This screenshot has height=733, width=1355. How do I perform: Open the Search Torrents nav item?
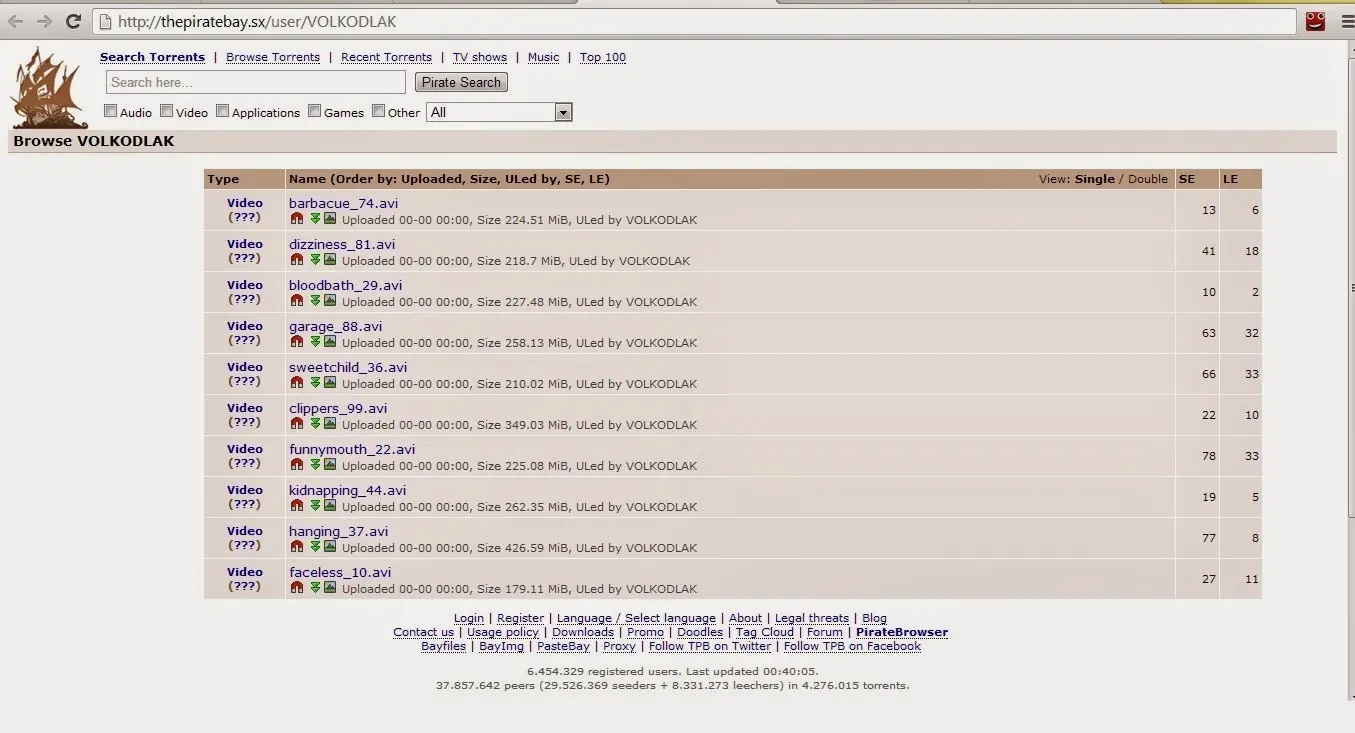[x=152, y=57]
